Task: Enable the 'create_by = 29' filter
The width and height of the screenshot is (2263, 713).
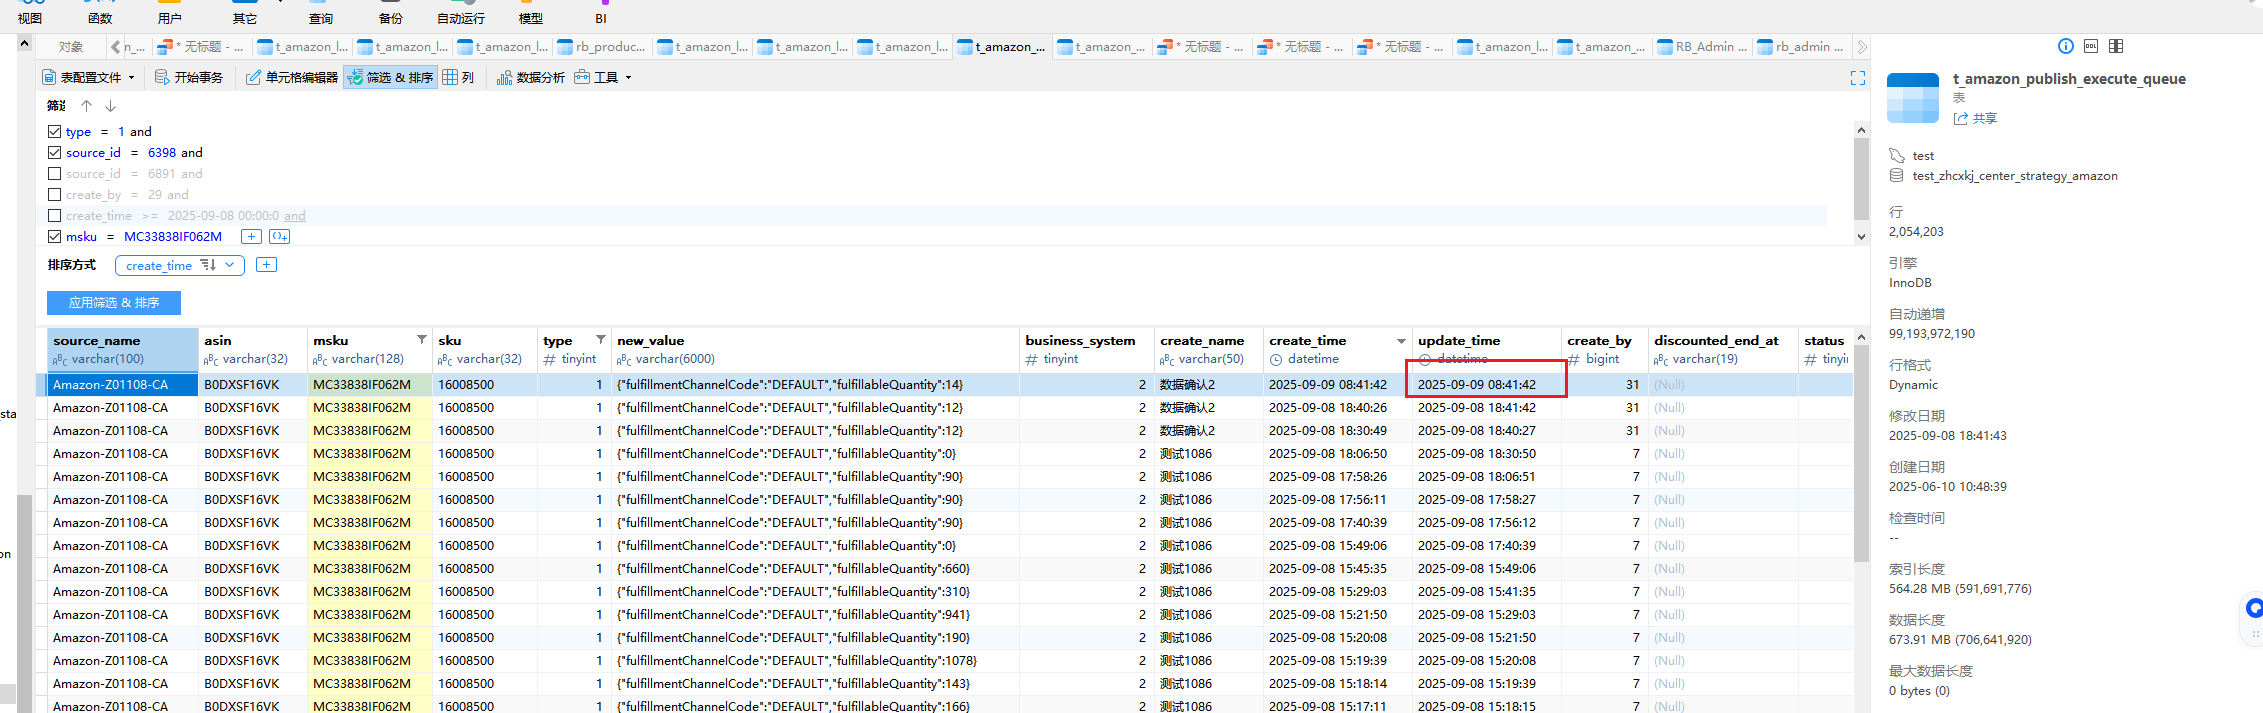Action: [55, 194]
